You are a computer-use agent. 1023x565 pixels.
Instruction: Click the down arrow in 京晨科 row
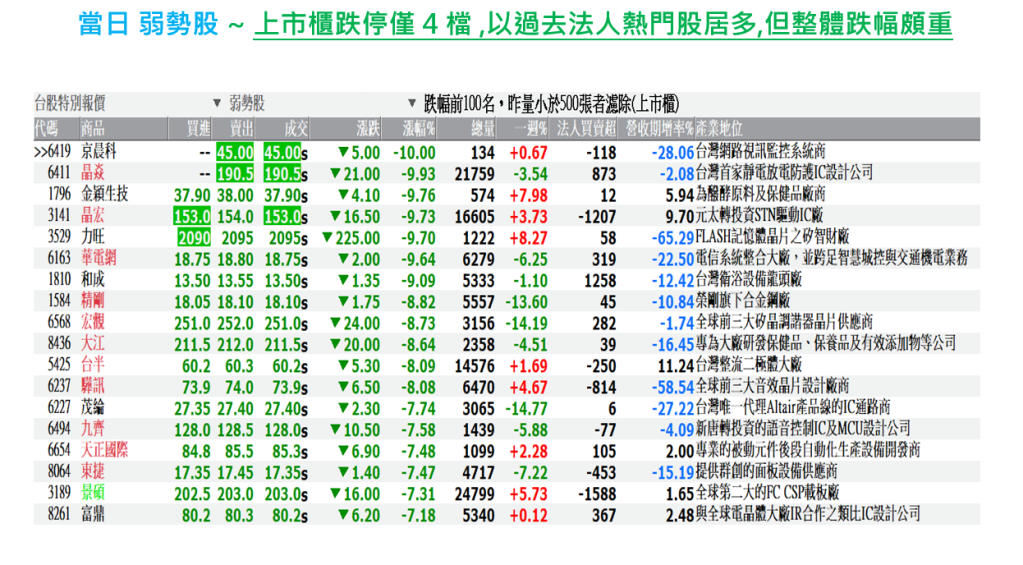click(345, 152)
